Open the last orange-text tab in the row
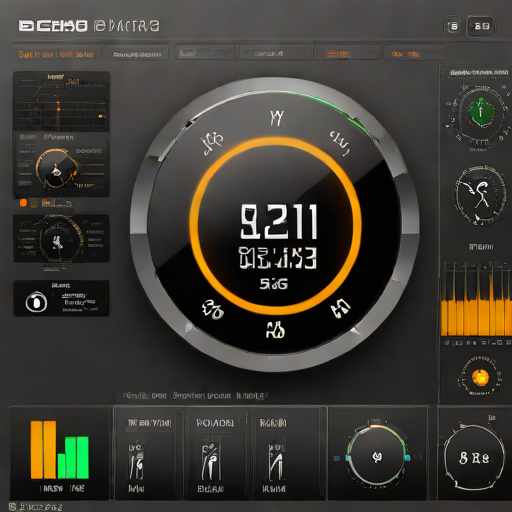Screen dimensions: 512x512 (x=413, y=53)
